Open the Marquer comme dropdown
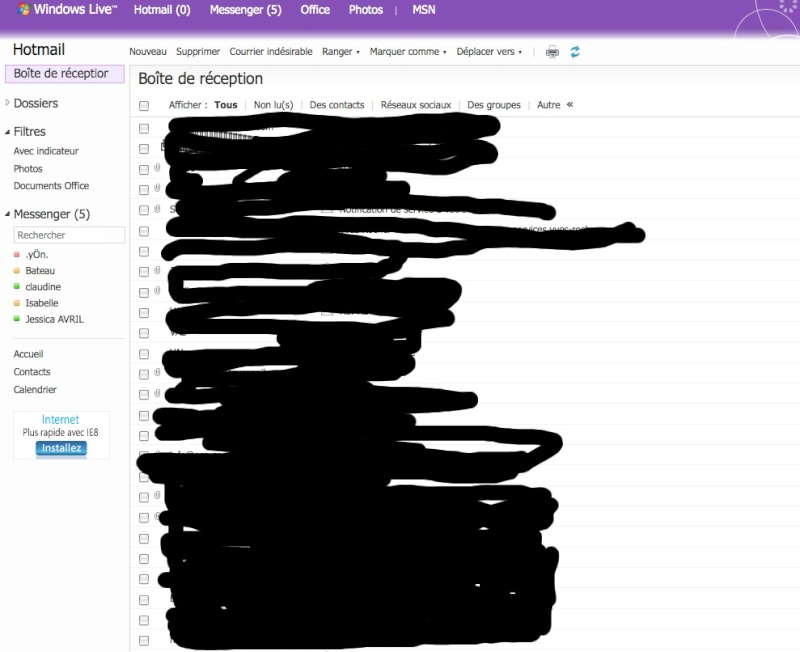This screenshot has height=652, width=800. point(408,52)
